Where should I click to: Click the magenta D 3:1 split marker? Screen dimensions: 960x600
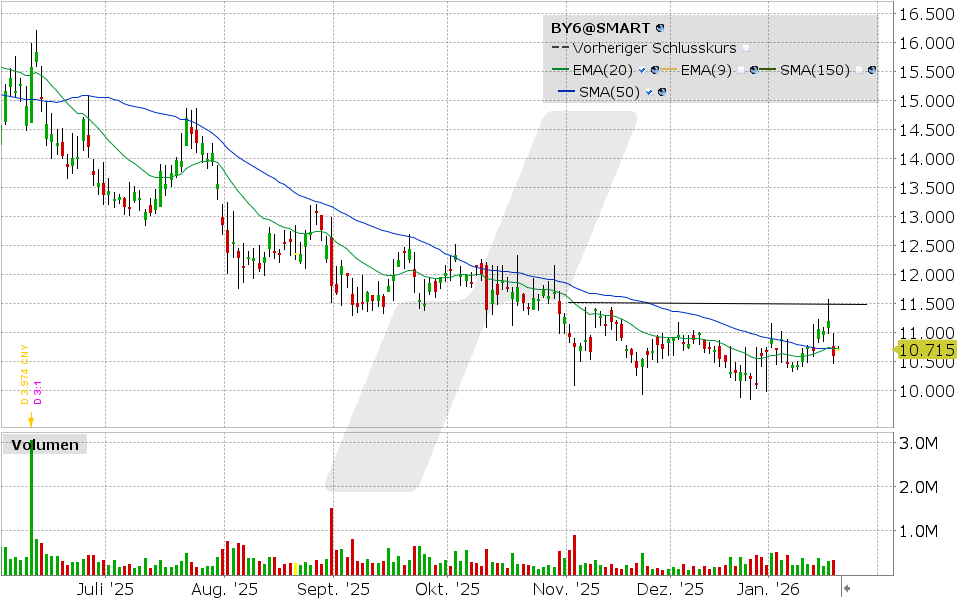[38, 390]
